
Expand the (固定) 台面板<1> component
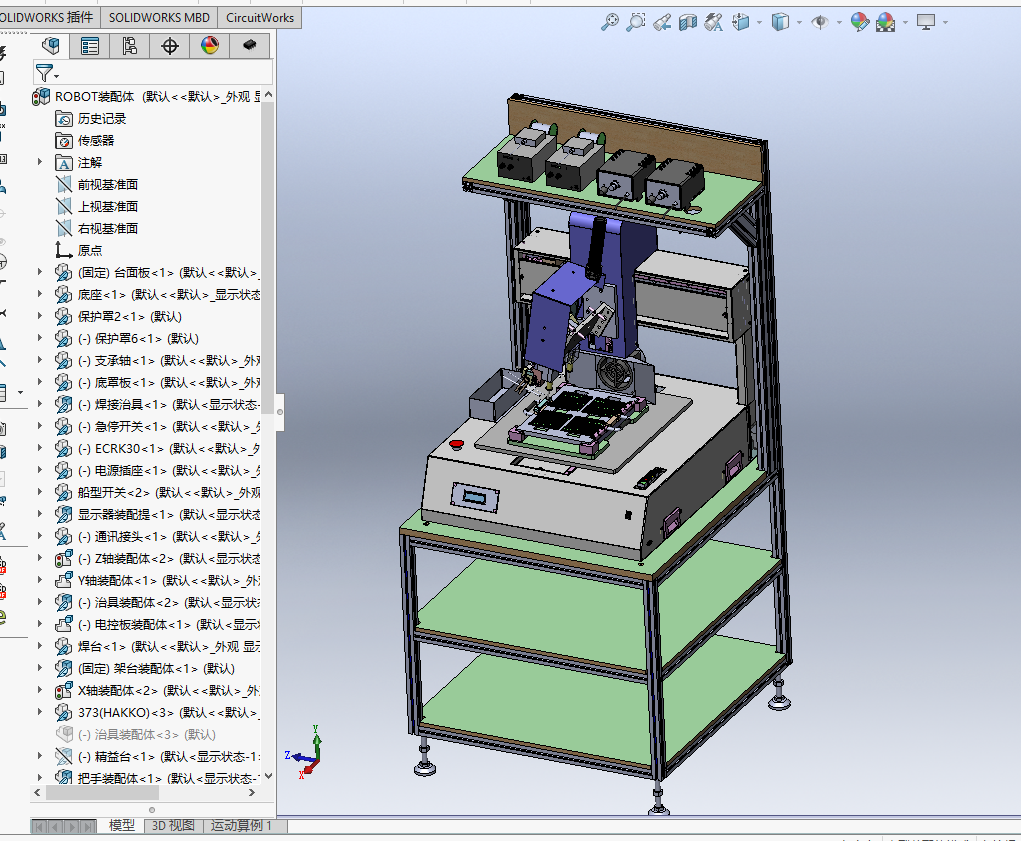pos(40,272)
